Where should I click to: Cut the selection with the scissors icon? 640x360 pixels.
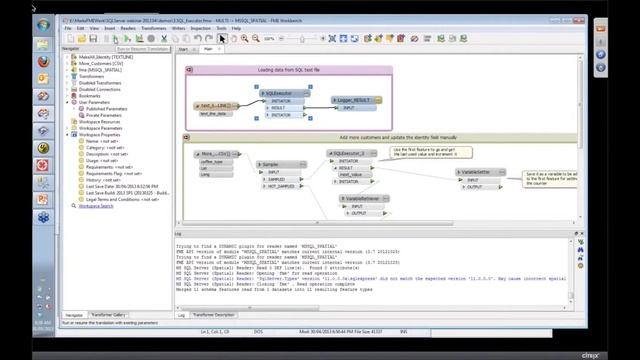pos(164,38)
